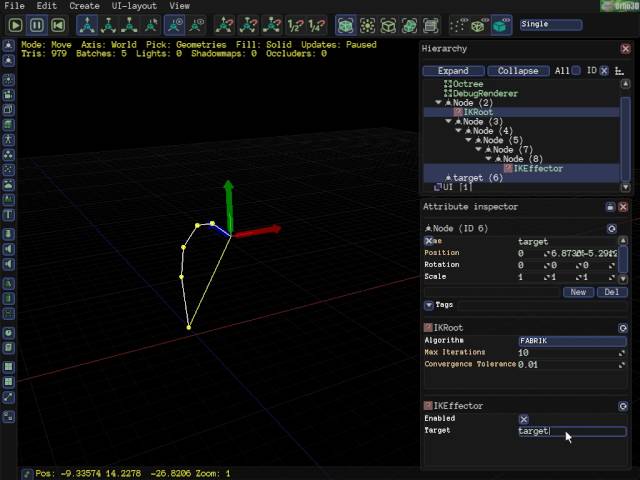This screenshot has width=640, height=480.
Task: Set pick mode to UI elements
Action: tap(431, 25)
